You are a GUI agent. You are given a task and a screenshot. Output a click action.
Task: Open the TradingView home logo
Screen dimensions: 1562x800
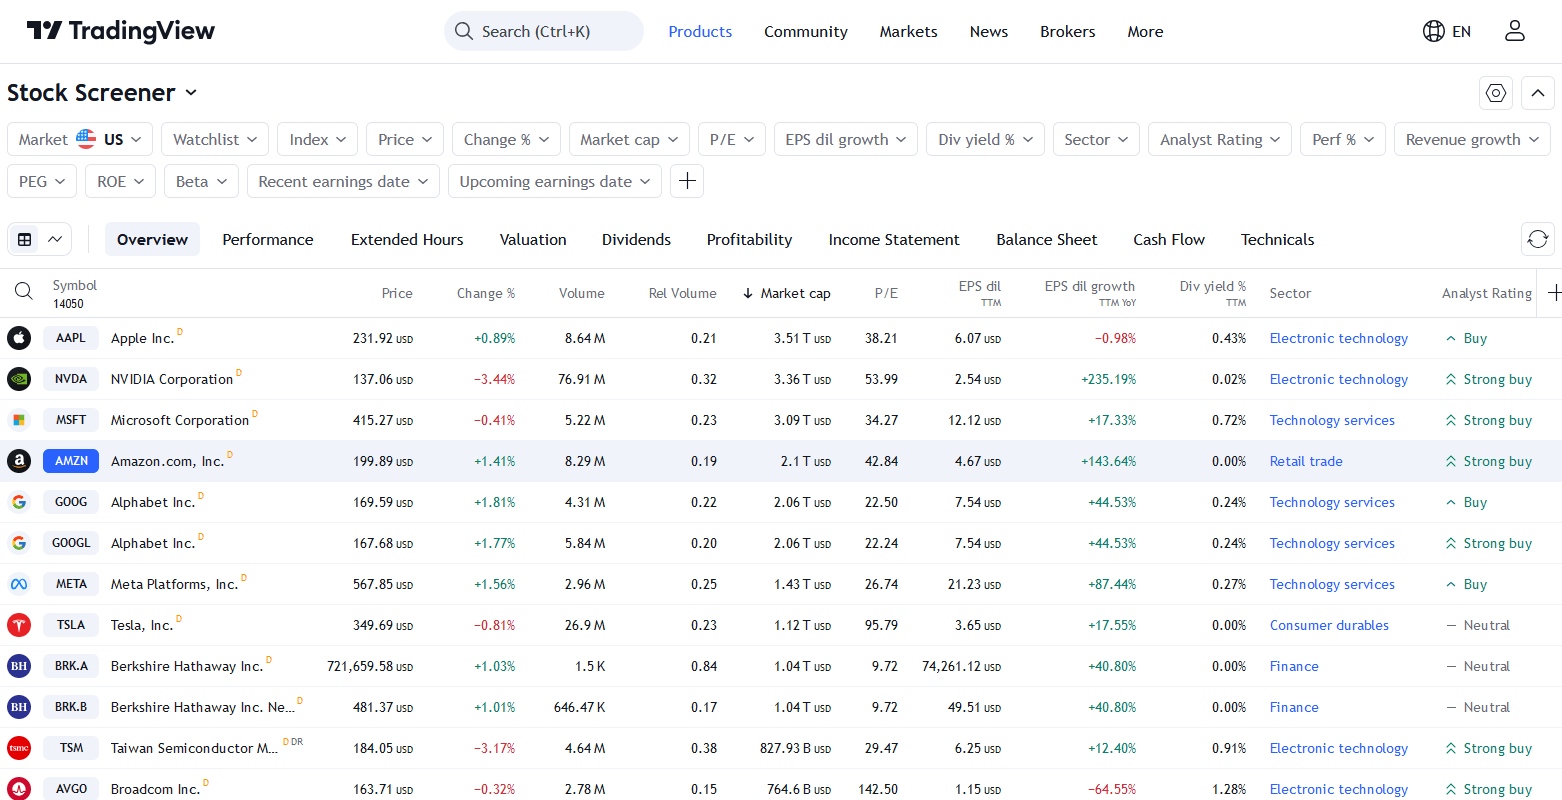click(120, 31)
